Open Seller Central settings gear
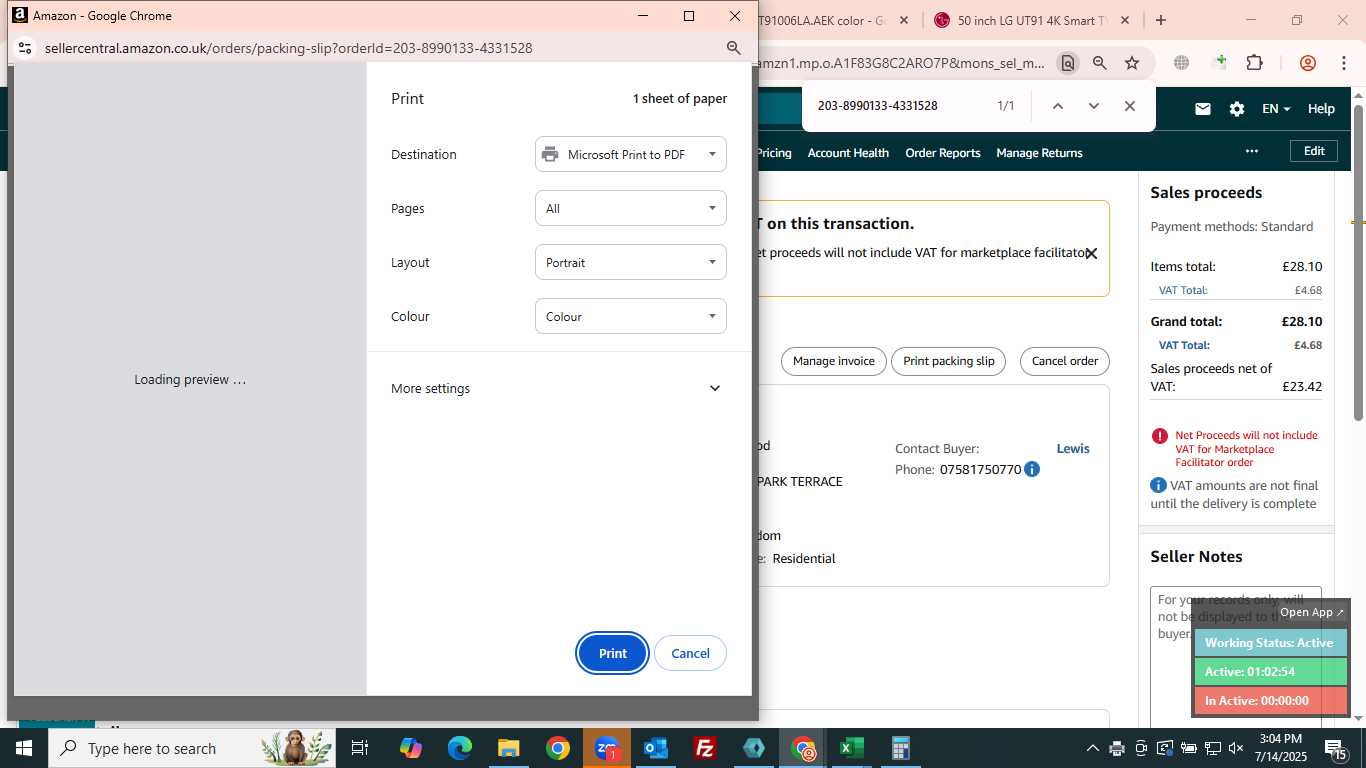 (1237, 109)
